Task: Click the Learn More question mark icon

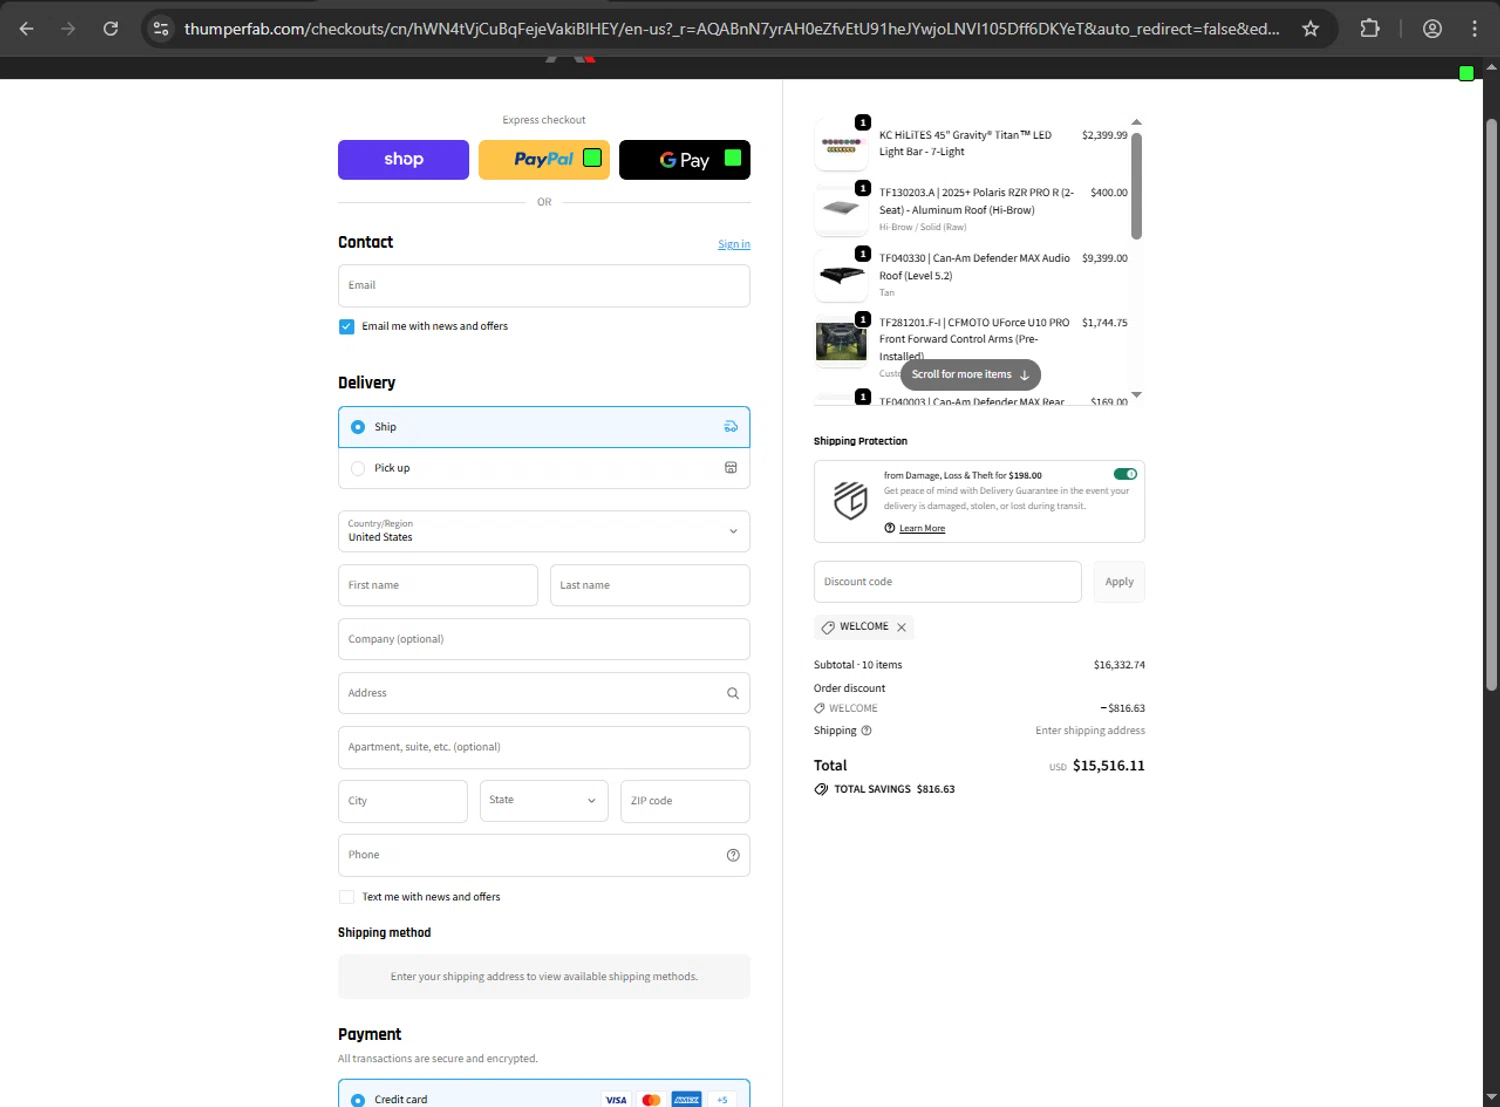Action: coord(889,528)
